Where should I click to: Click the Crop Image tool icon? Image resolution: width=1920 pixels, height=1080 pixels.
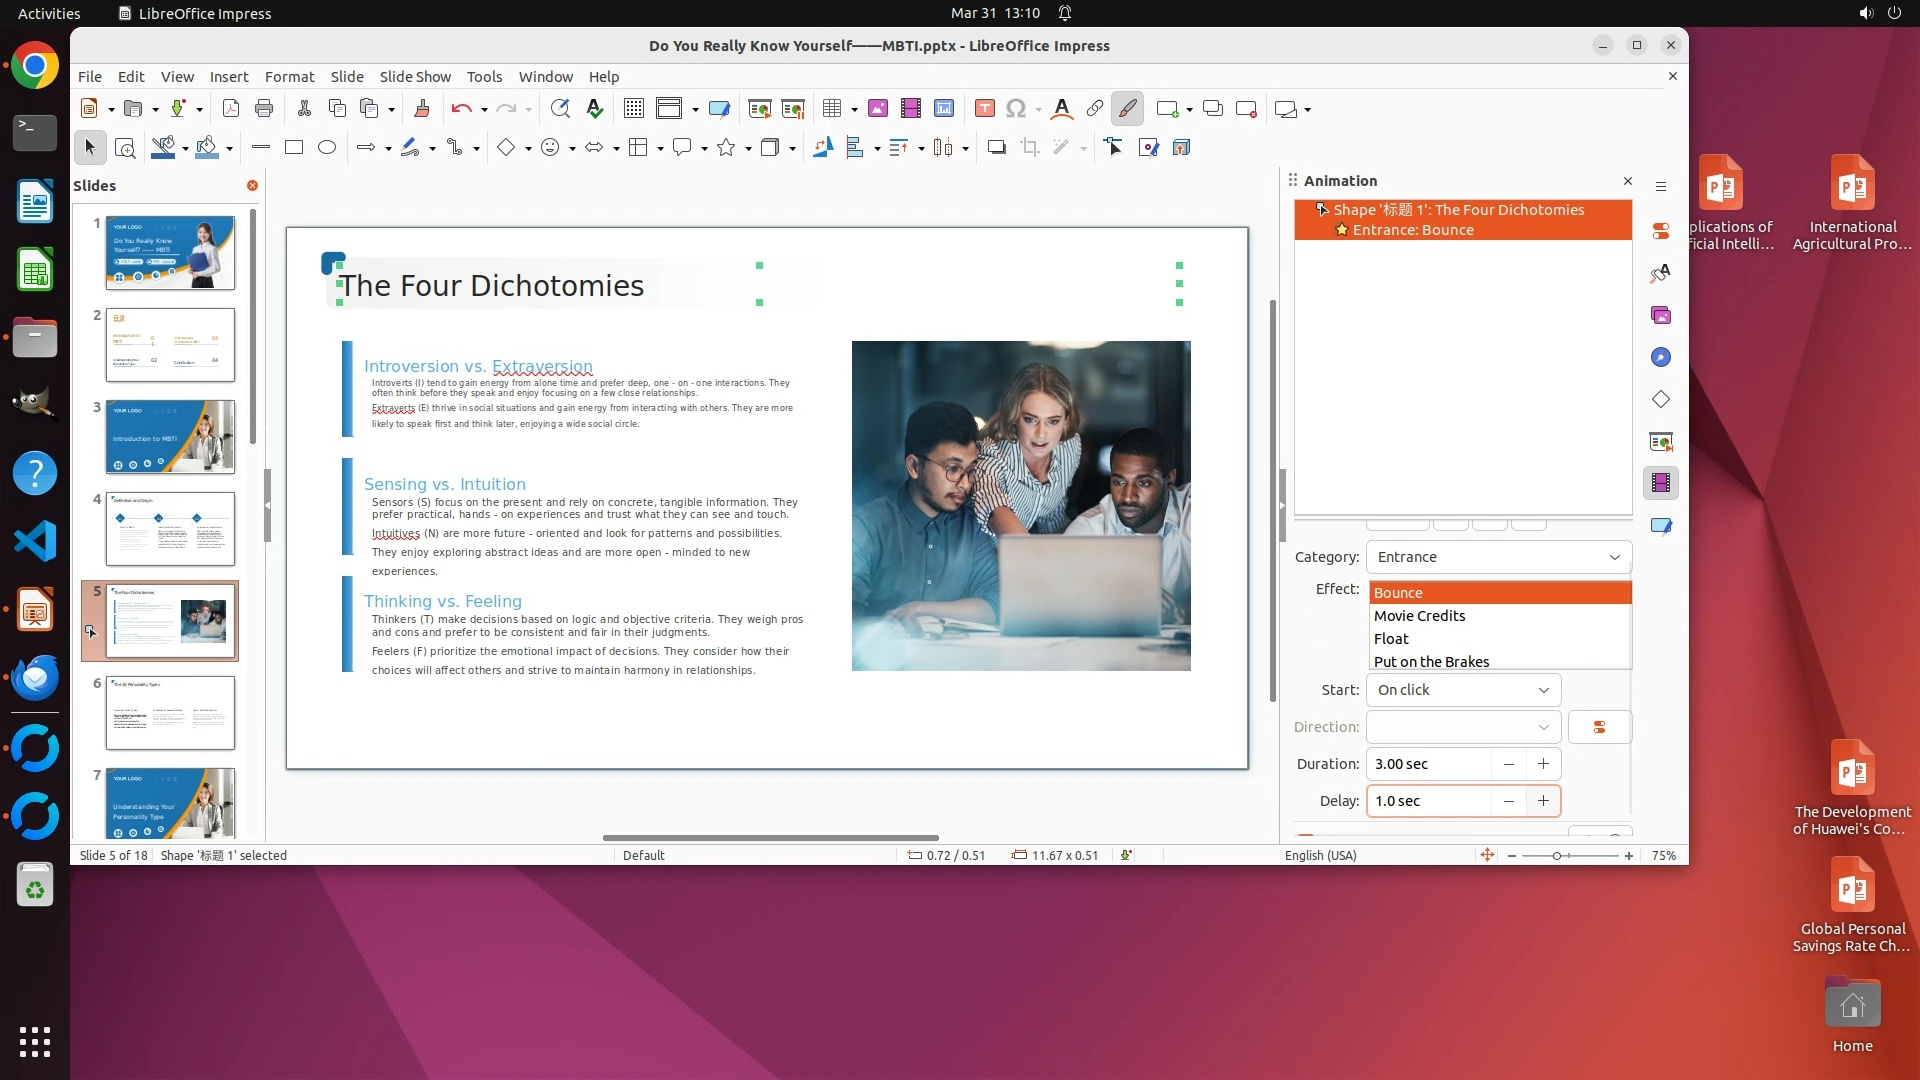pyautogui.click(x=1029, y=148)
